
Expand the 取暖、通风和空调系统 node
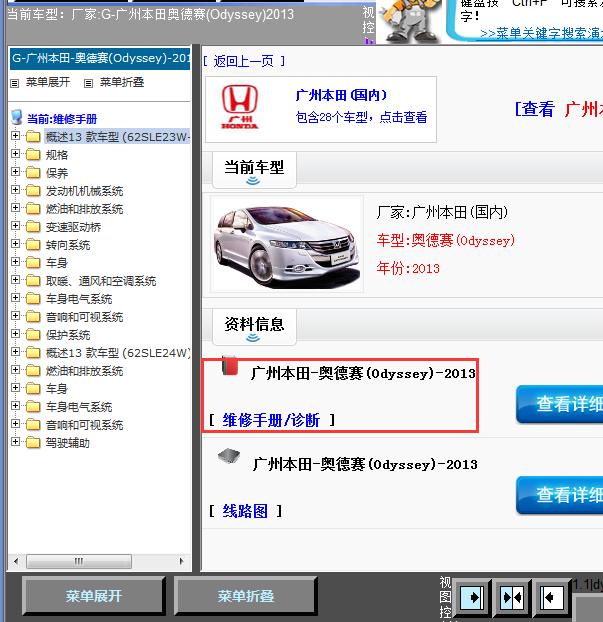click(15, 280)
